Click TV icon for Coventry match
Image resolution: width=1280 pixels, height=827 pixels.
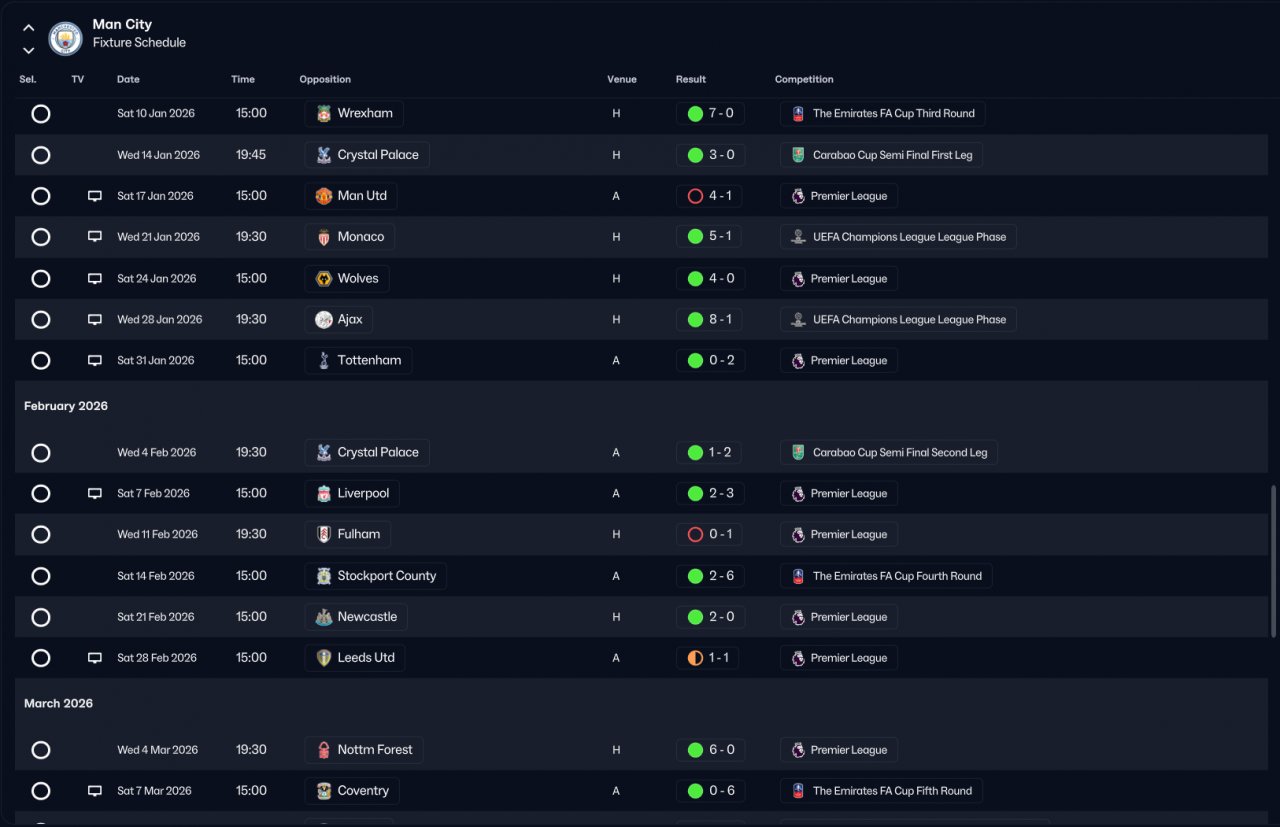click(95, 791)
